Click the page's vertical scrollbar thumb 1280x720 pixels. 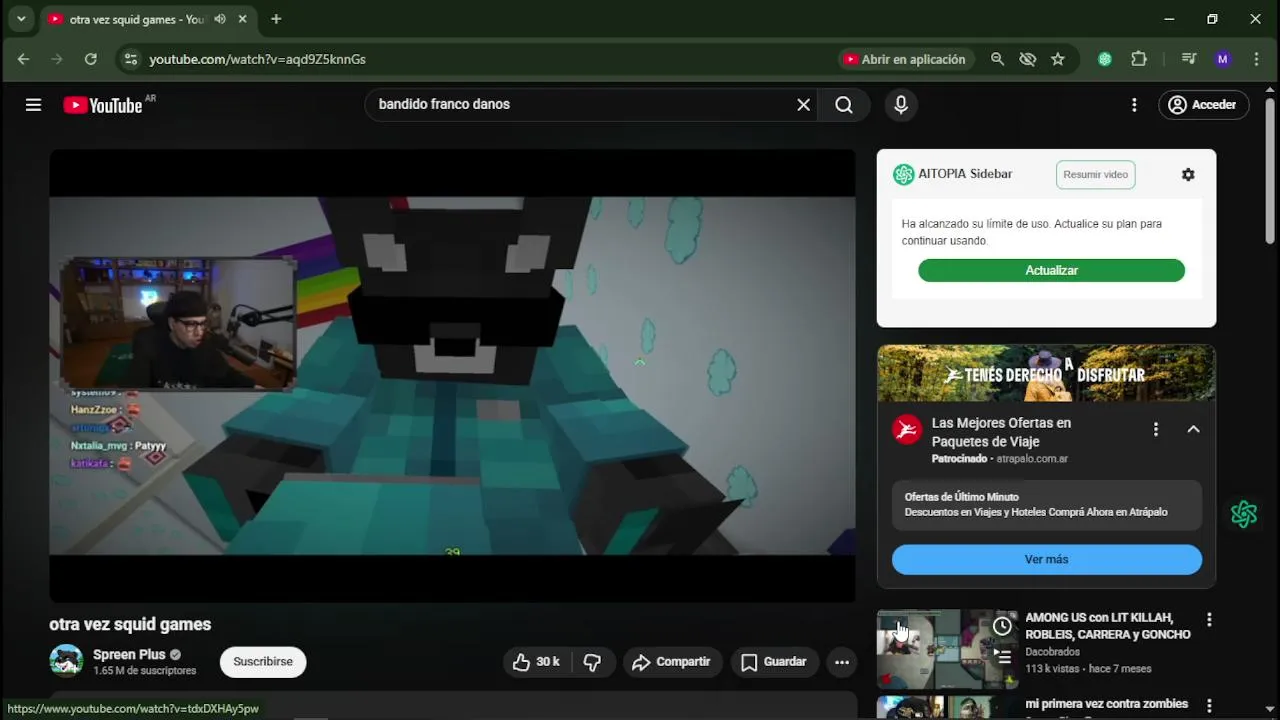click(1270, 170)
